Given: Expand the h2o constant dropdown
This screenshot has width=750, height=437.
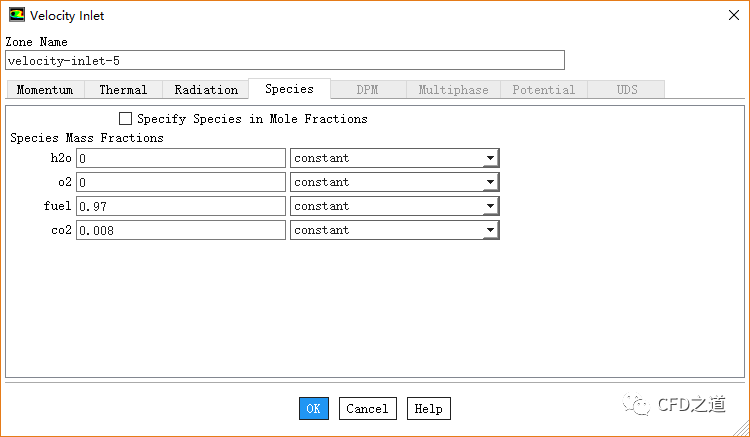Looking at the screenshot, I should [x=490, y=158].
